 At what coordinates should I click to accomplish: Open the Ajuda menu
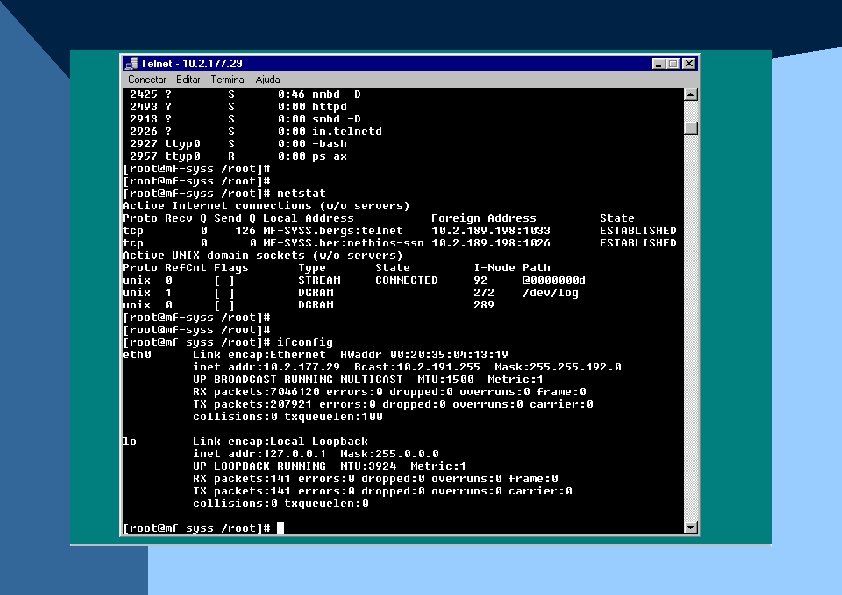point(267,79)
